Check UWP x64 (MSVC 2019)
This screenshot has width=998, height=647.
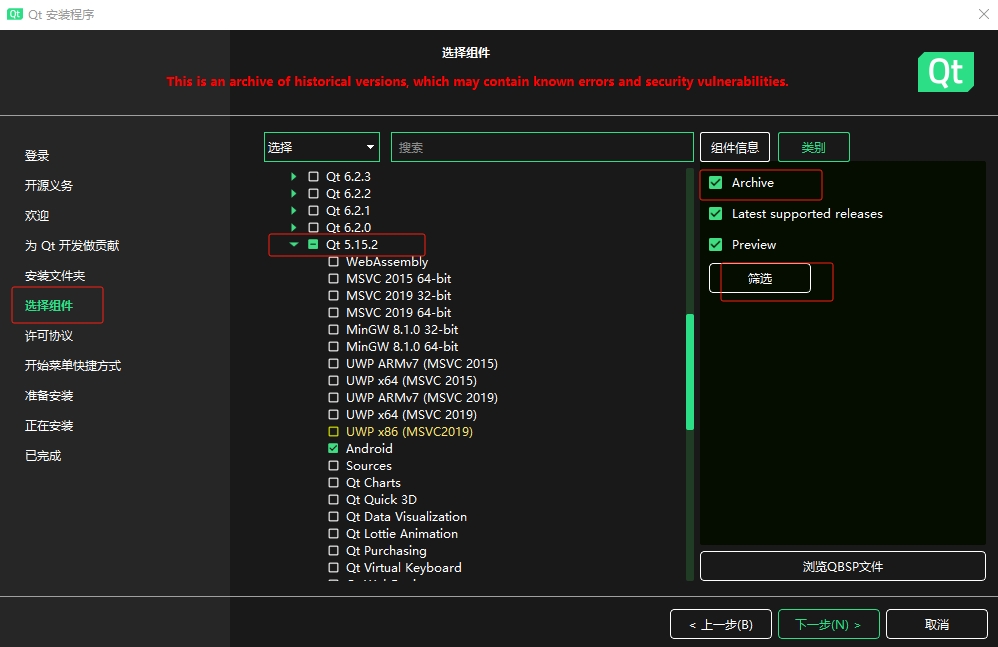coord(333,415)
